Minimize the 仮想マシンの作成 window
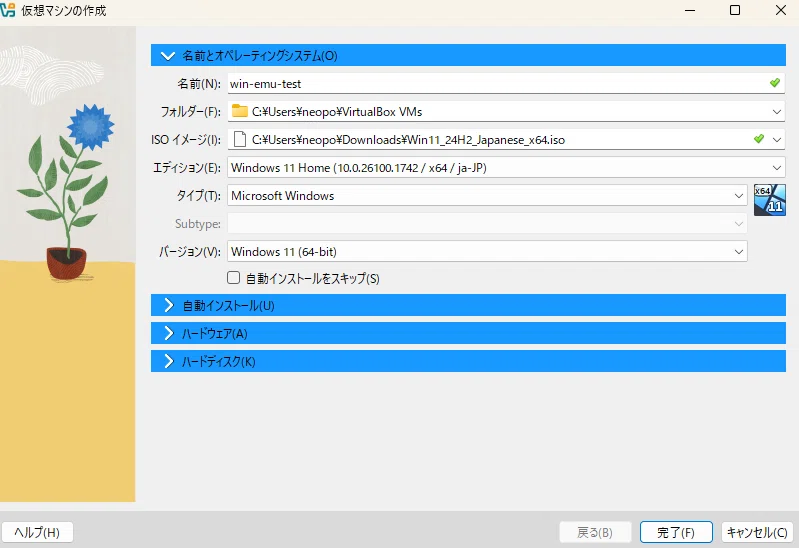The height and width of the screenshot is (548, 799). (690, 10)
